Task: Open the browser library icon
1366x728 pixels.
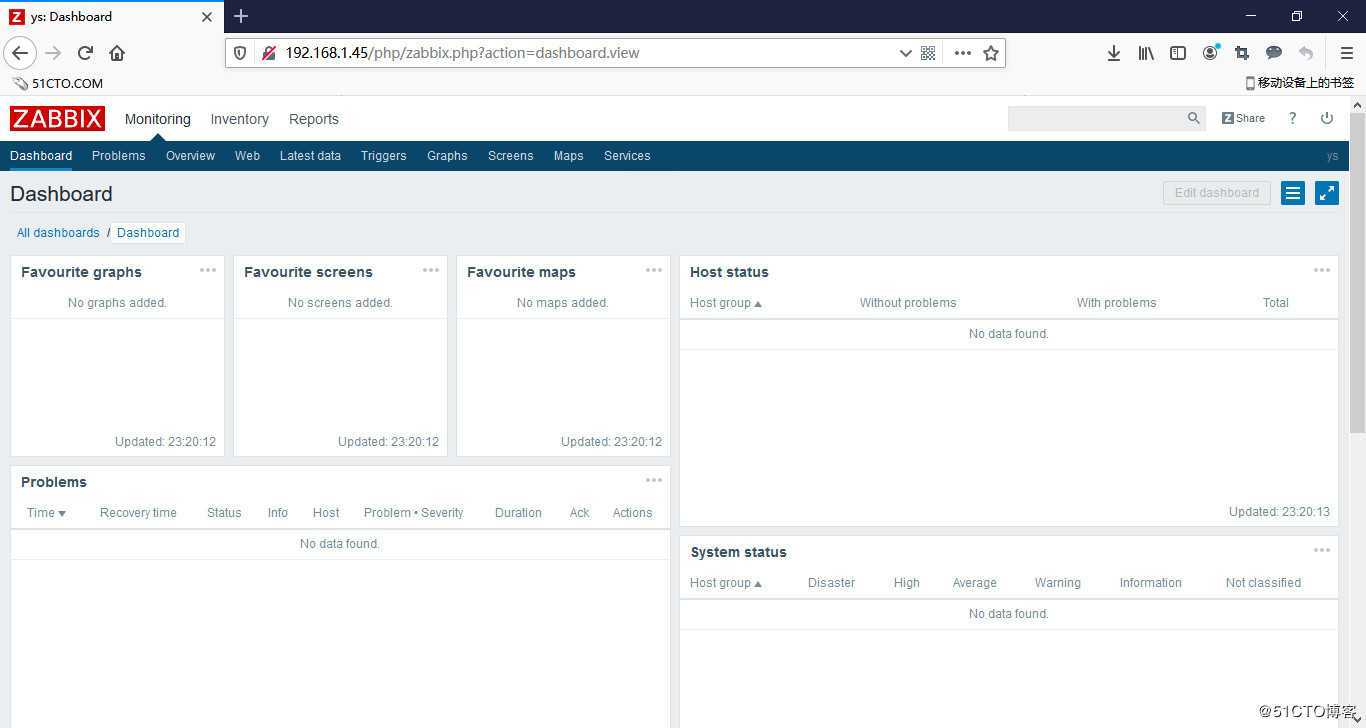Action: tap(1146, 53)
